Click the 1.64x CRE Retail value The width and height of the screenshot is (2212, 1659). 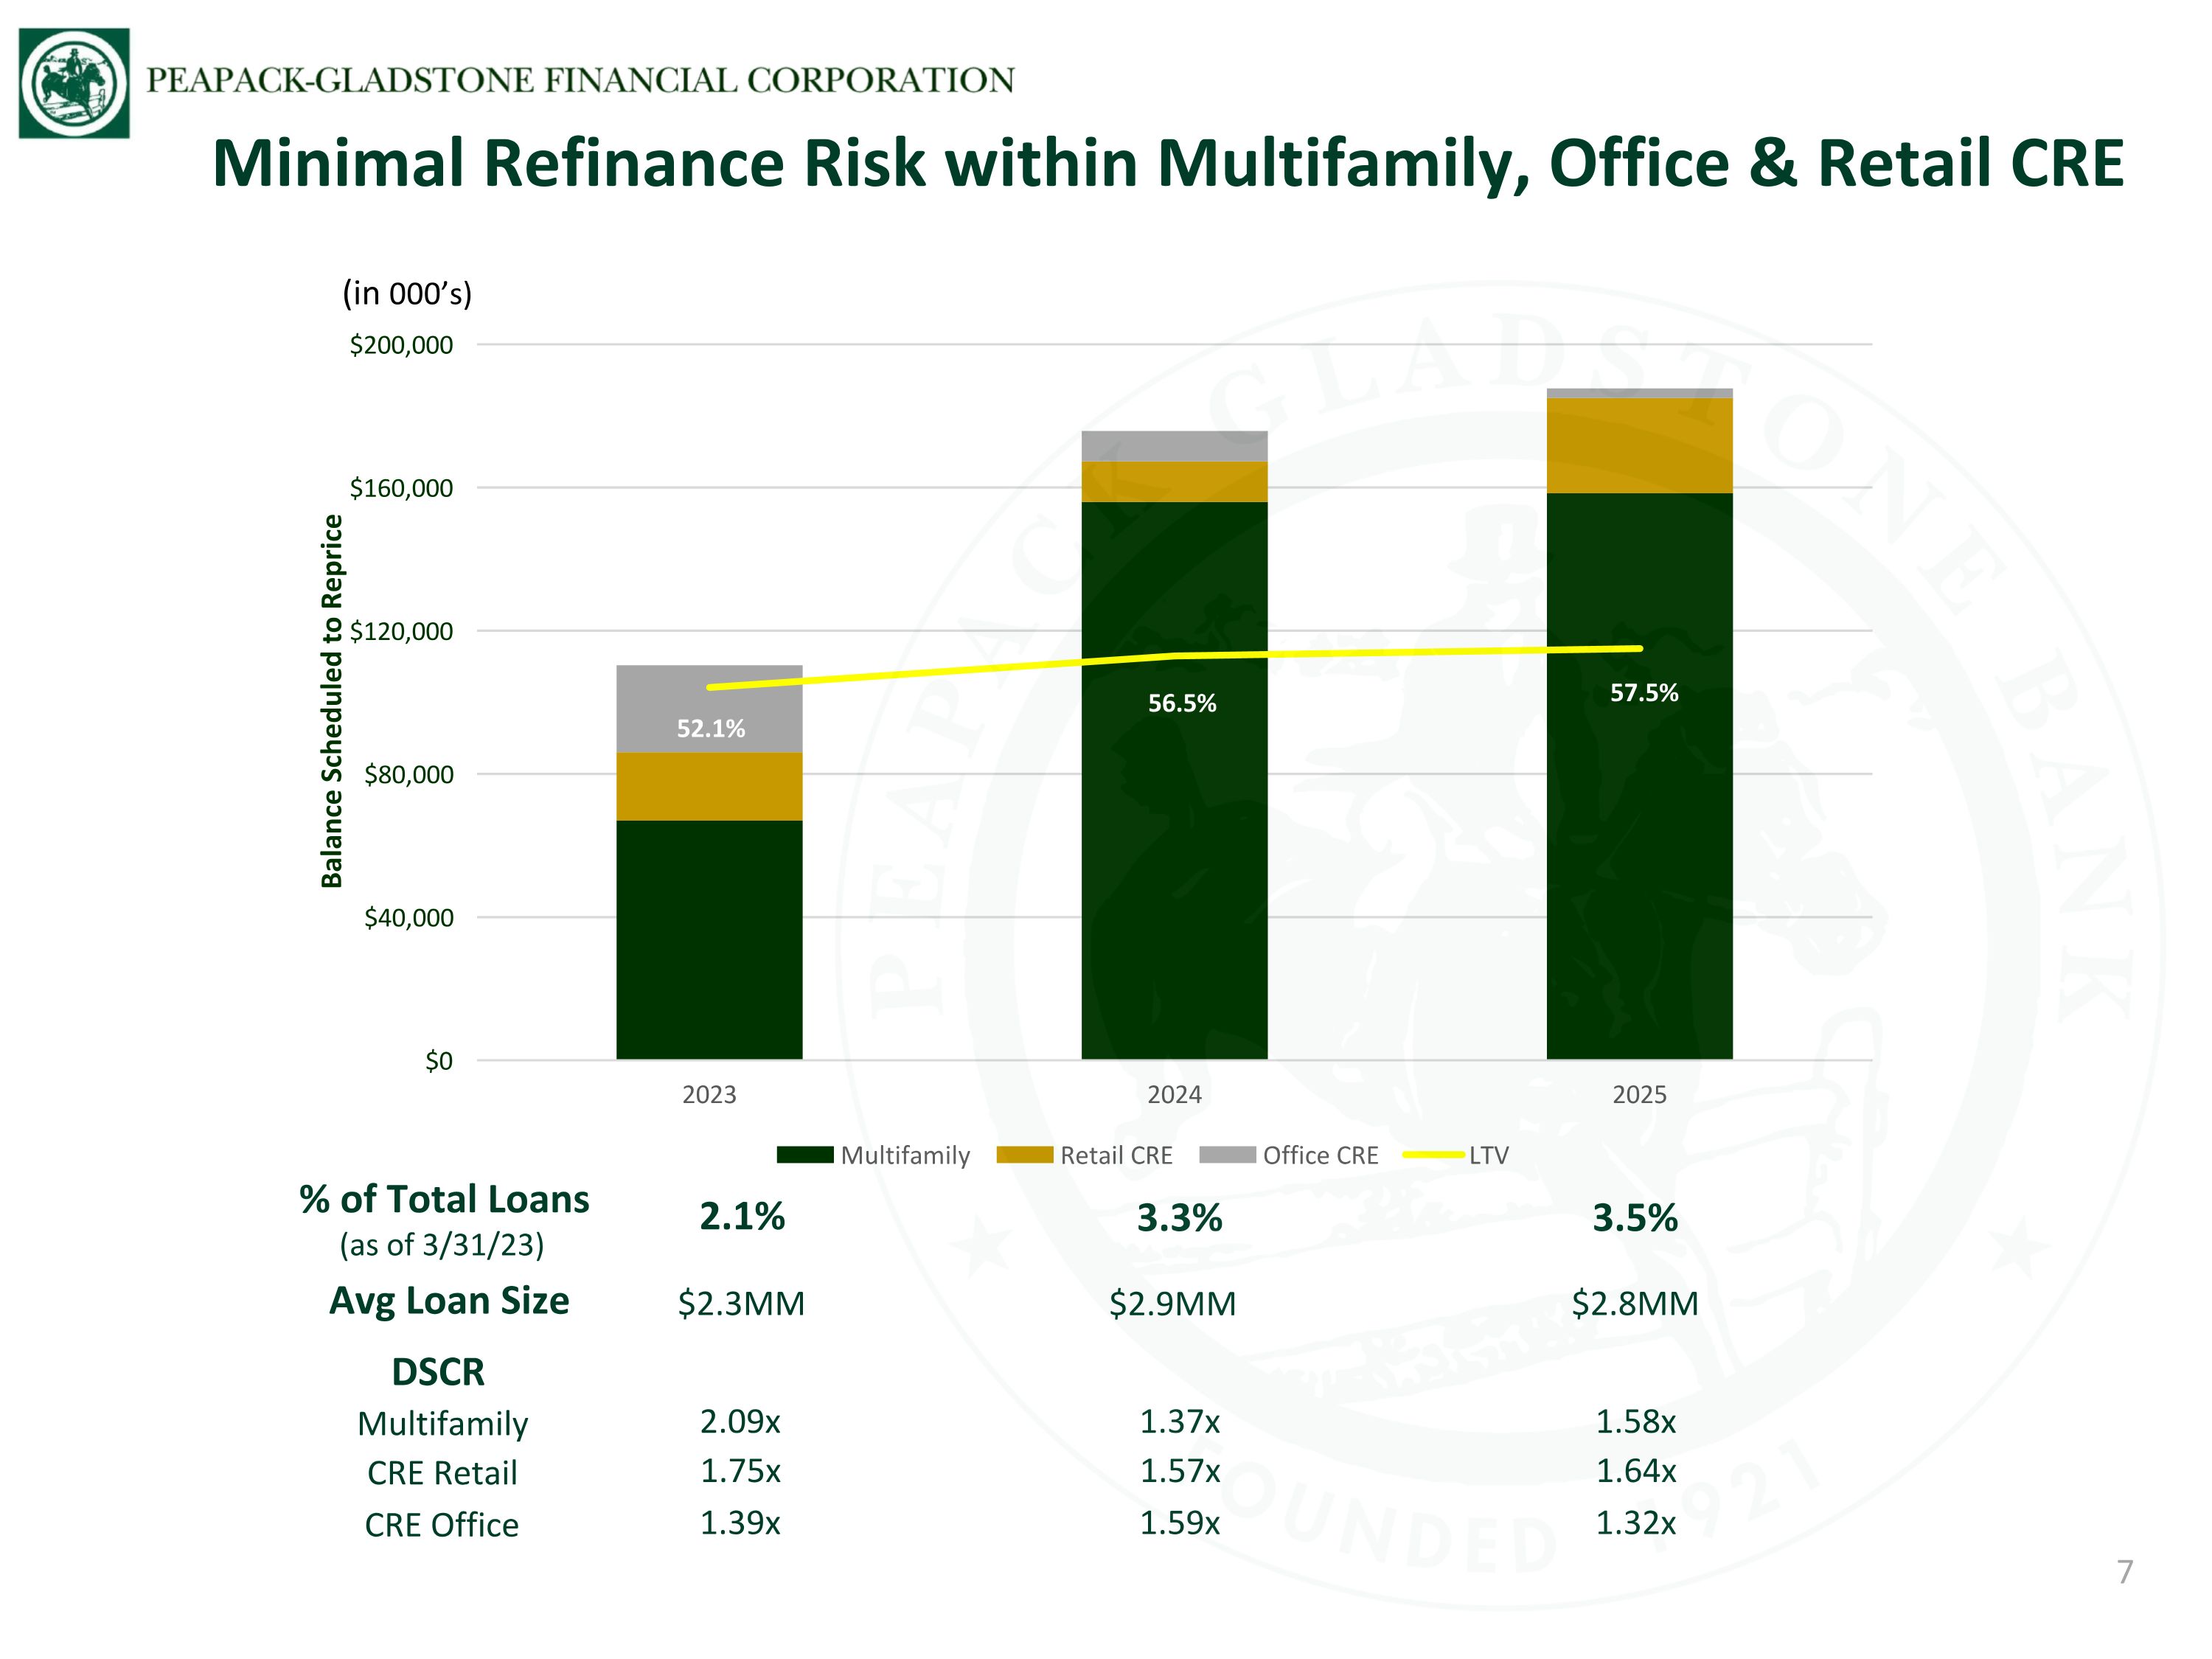tap(1636, 1471)
